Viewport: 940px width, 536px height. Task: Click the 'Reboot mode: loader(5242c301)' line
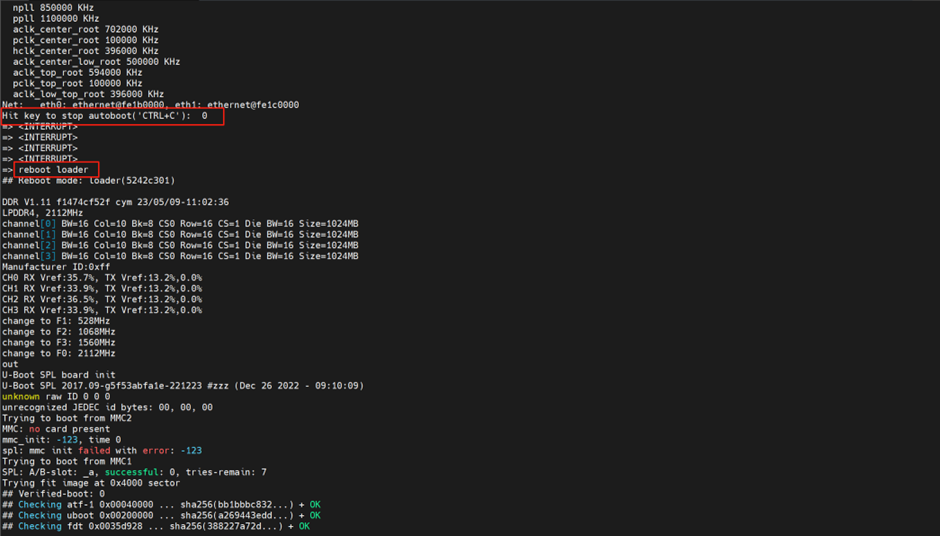tap(88, 180)
